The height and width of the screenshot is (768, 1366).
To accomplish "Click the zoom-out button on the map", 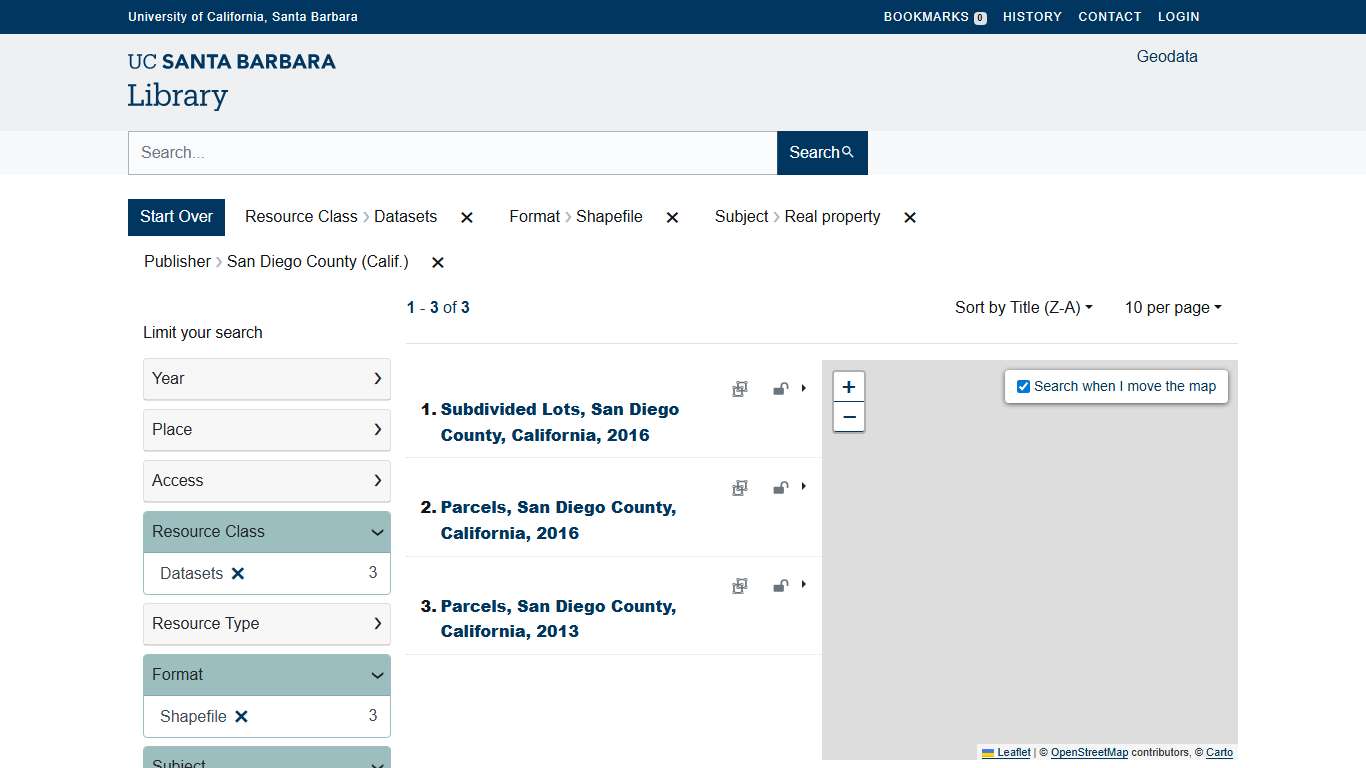I will [x=848, y=417].
